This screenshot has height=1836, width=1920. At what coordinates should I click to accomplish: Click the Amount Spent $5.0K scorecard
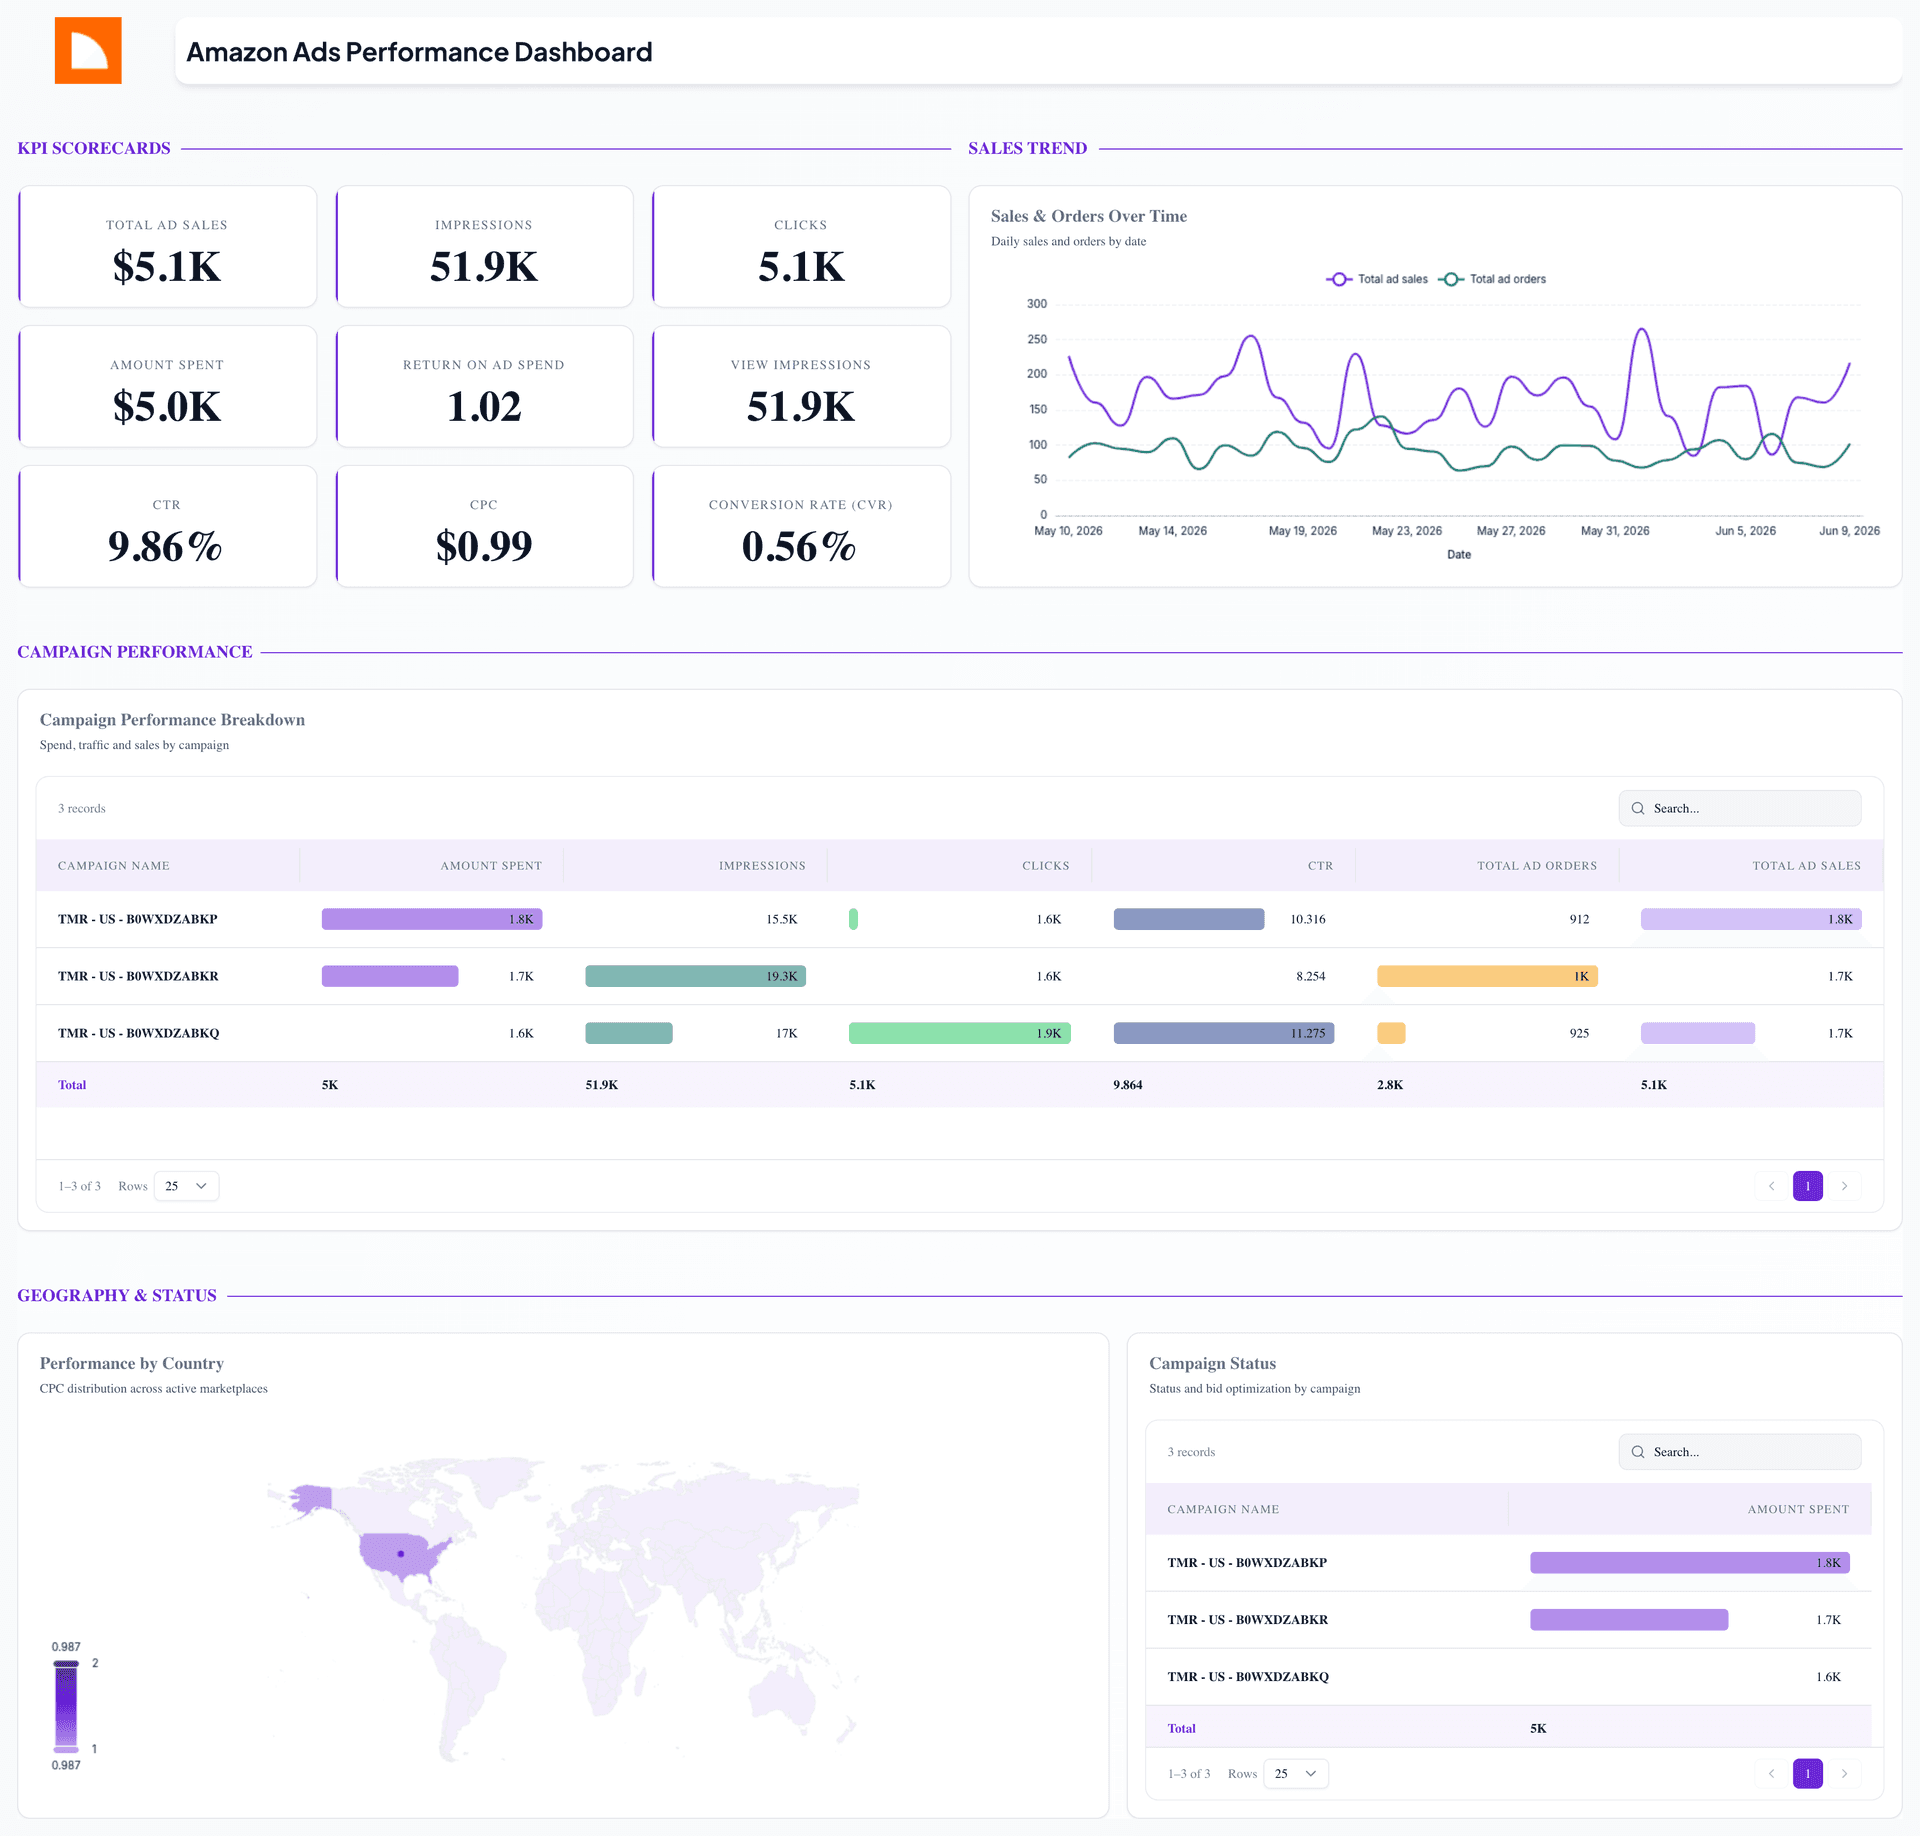[x=167, y=387]
